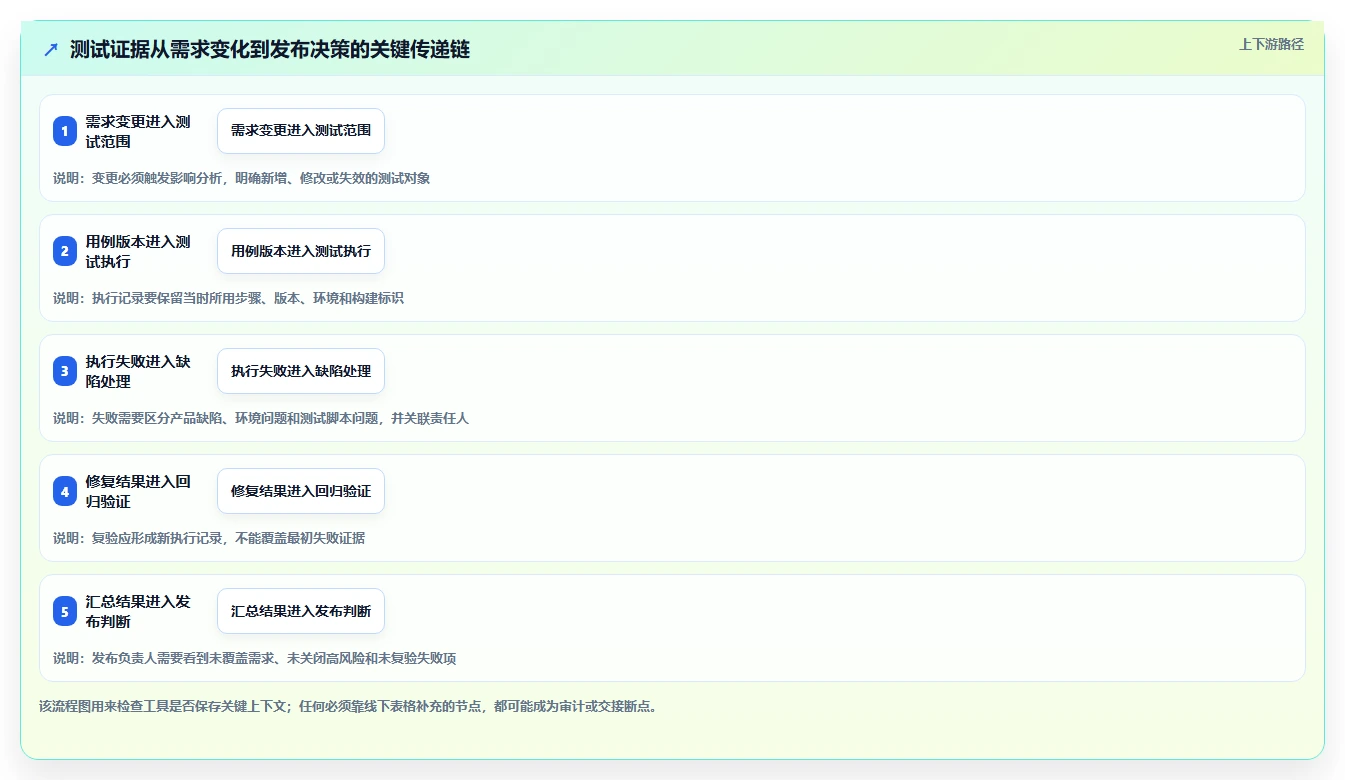
Task: Click the step 1 number badge
Action: 65,131
